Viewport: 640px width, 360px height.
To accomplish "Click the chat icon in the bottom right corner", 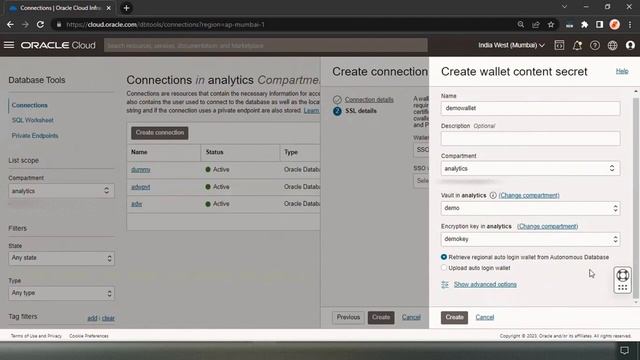I will (x=624, y=350).
